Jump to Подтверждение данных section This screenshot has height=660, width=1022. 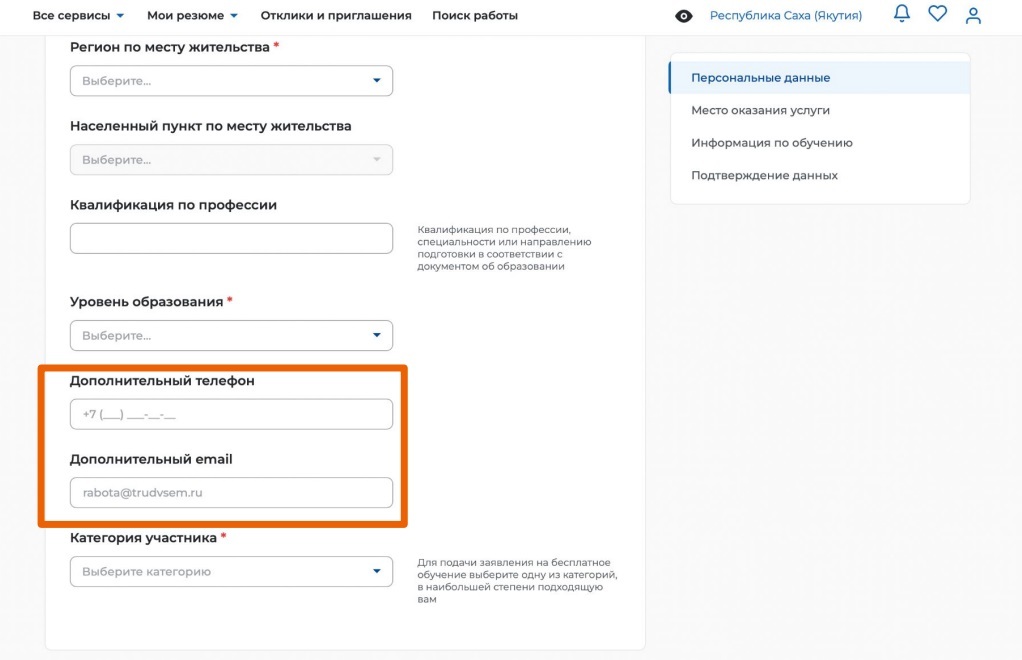click(x=764, y=175)
